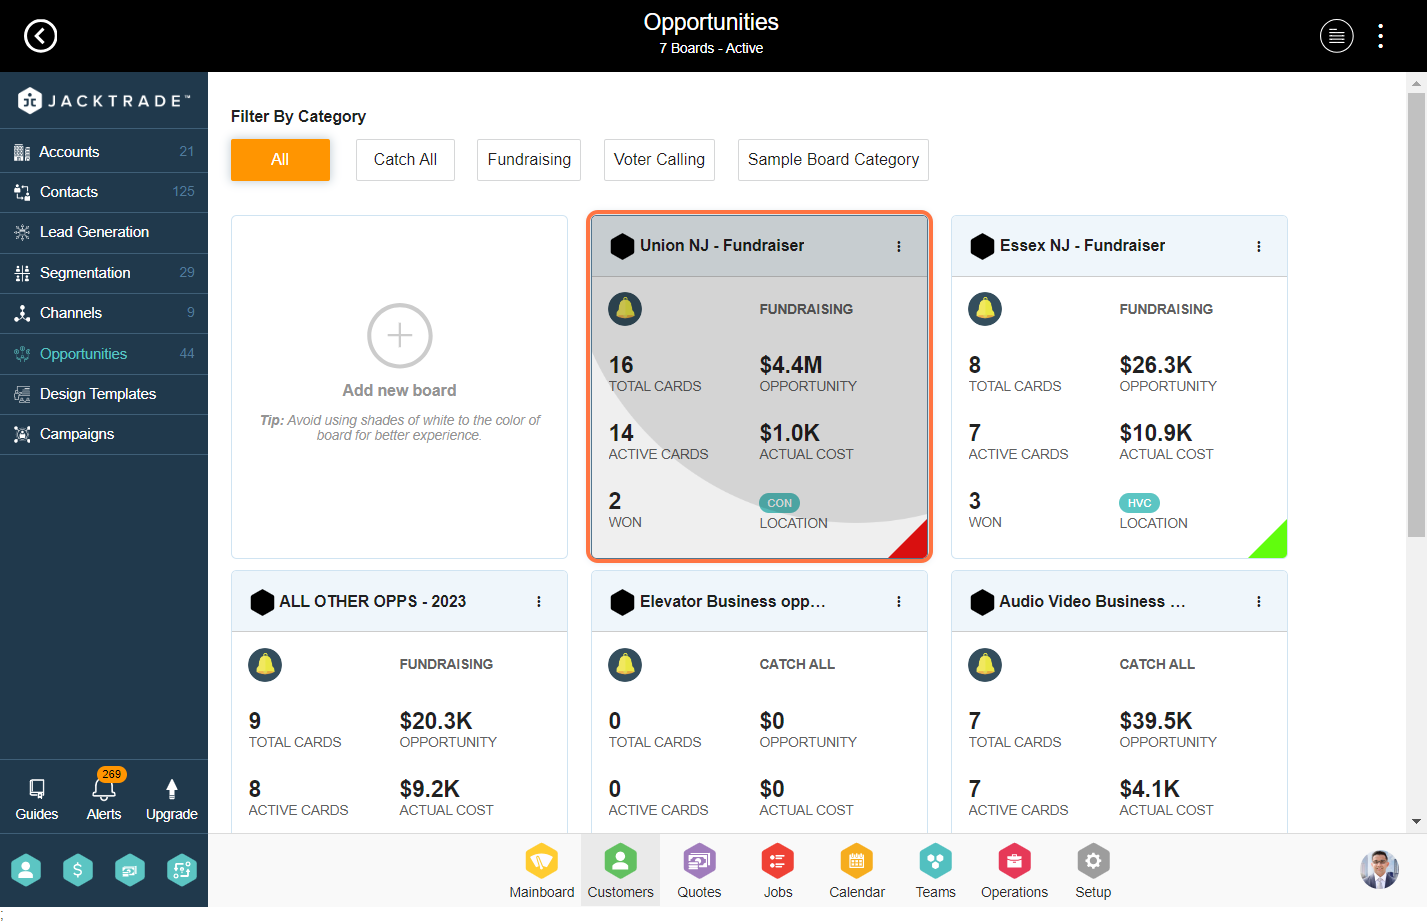Open Operations module
The height and width of the screenshot is (922, 1427).
[x=1014, y=871]
